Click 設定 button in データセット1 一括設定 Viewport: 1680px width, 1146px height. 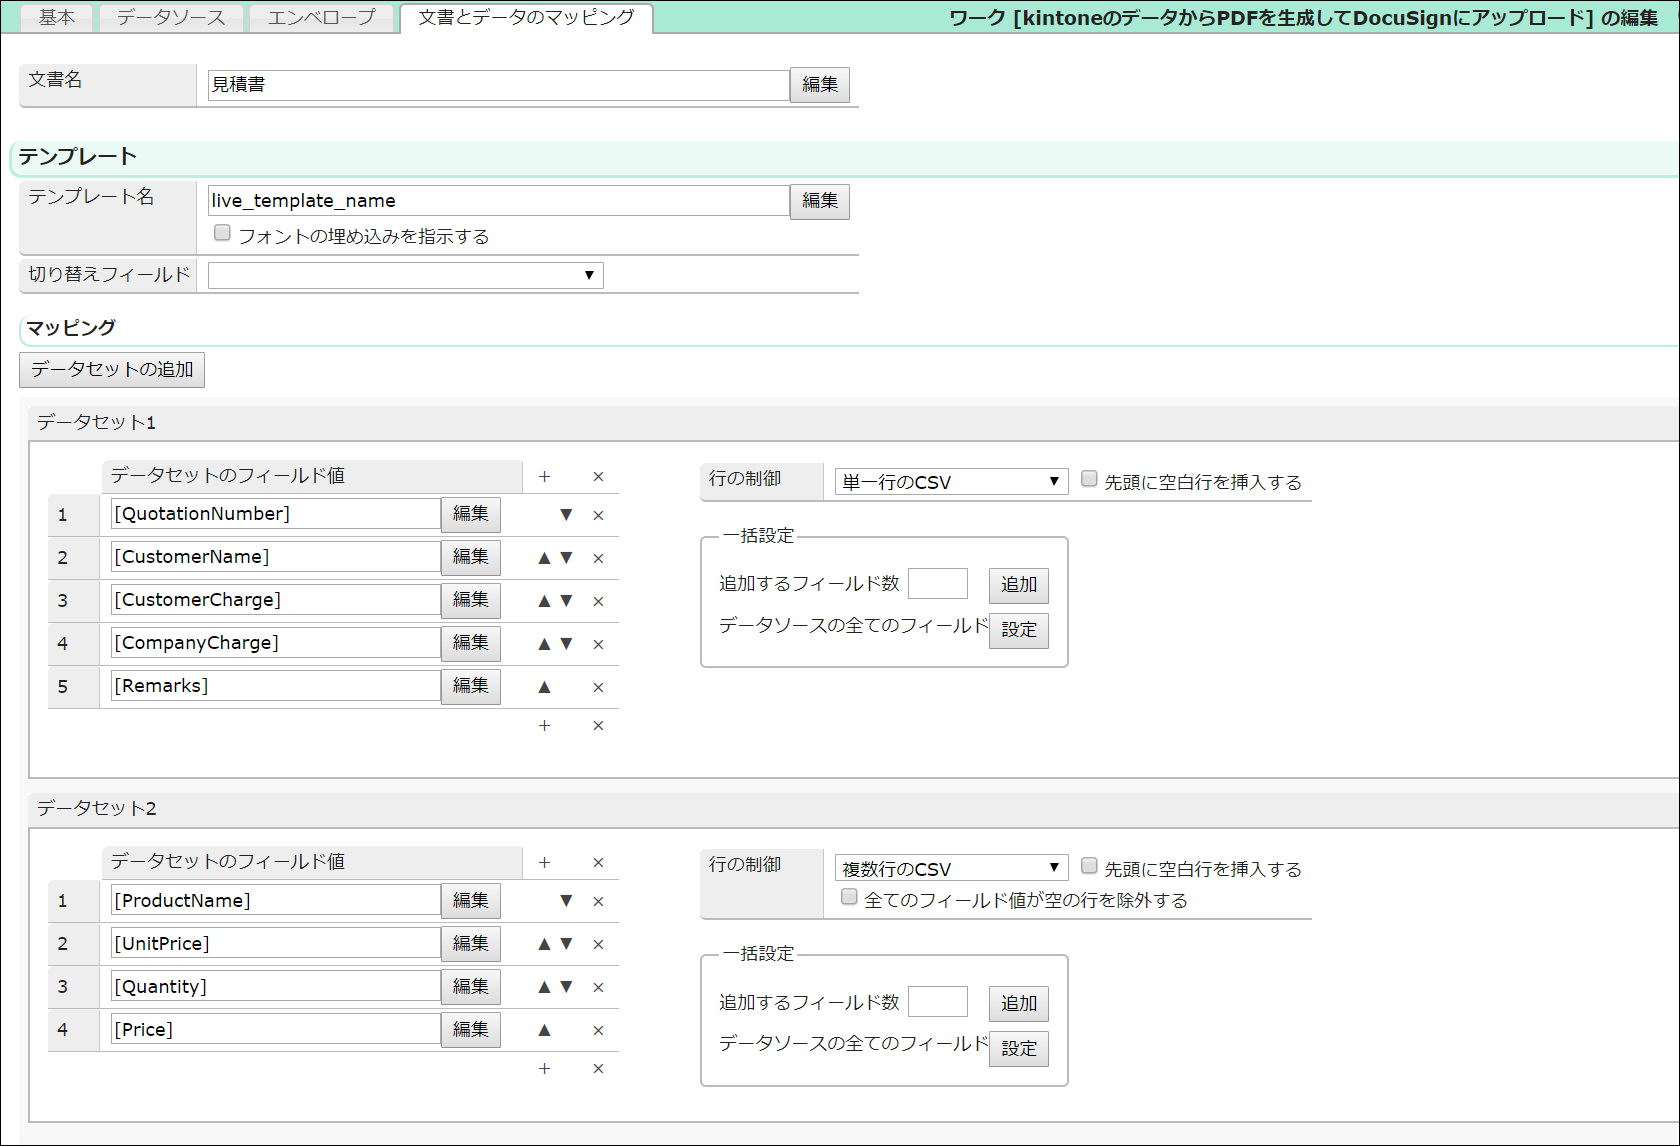pos(1018,630)
